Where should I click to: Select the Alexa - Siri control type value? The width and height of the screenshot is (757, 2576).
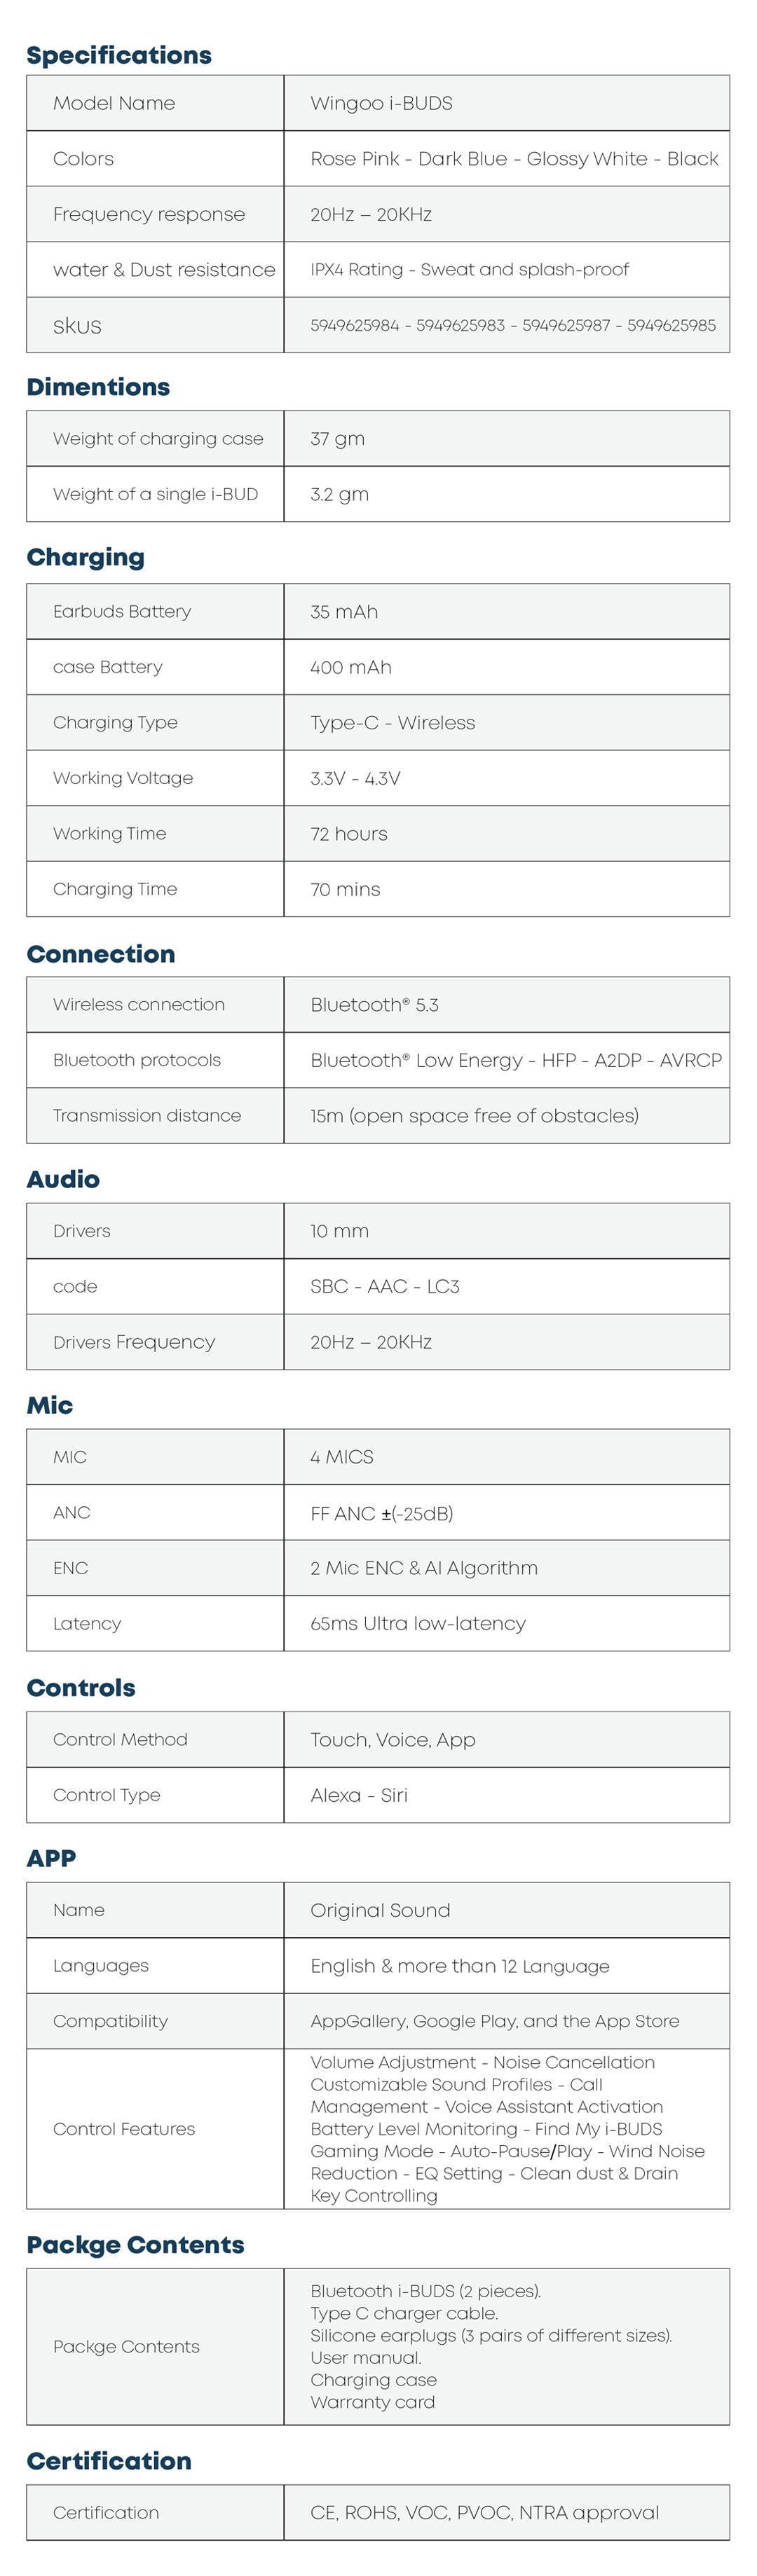coord(358,1795)
